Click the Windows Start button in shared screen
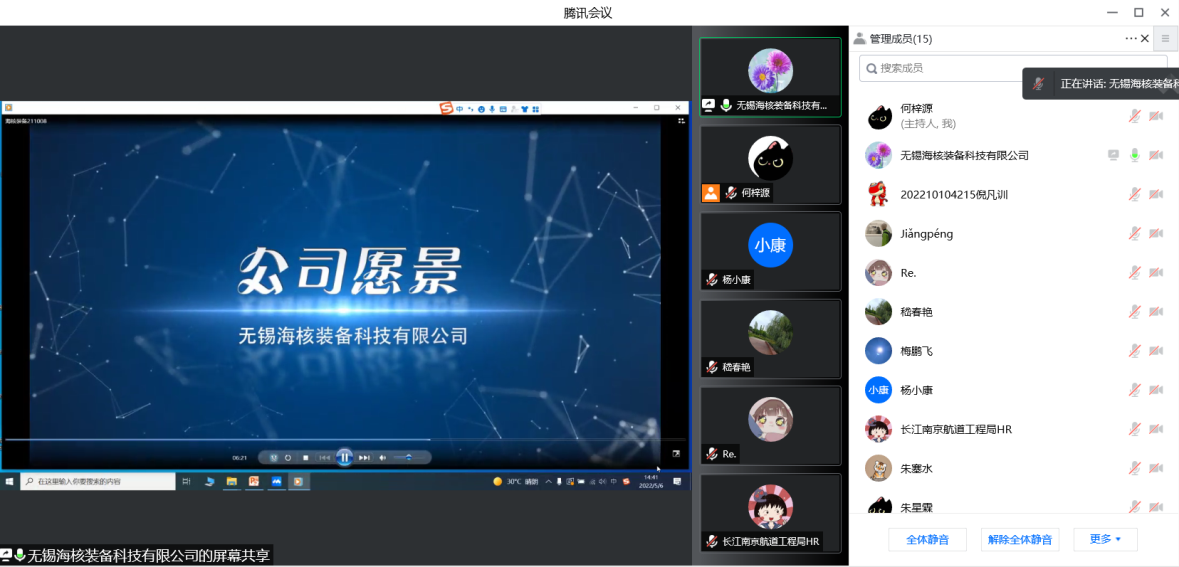The width and height of the screenshot is (1179, 567). click(x=10, y=481)
